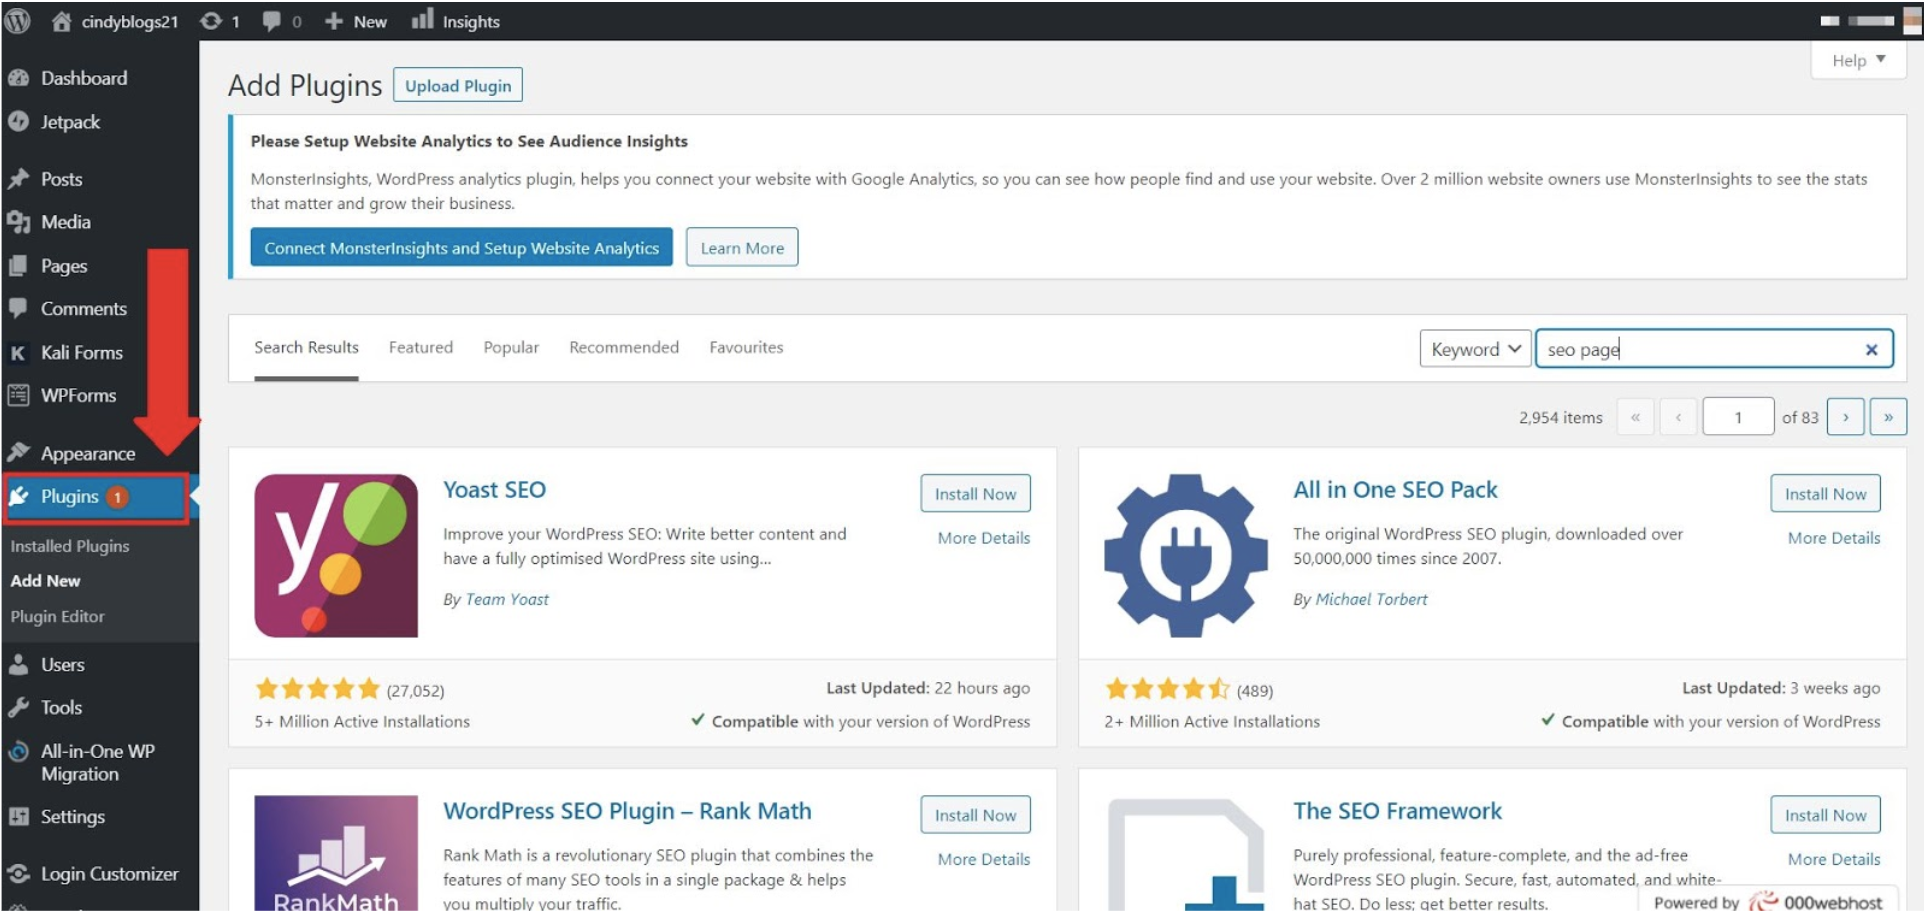Open the pending updates icon

pos(220,21)
